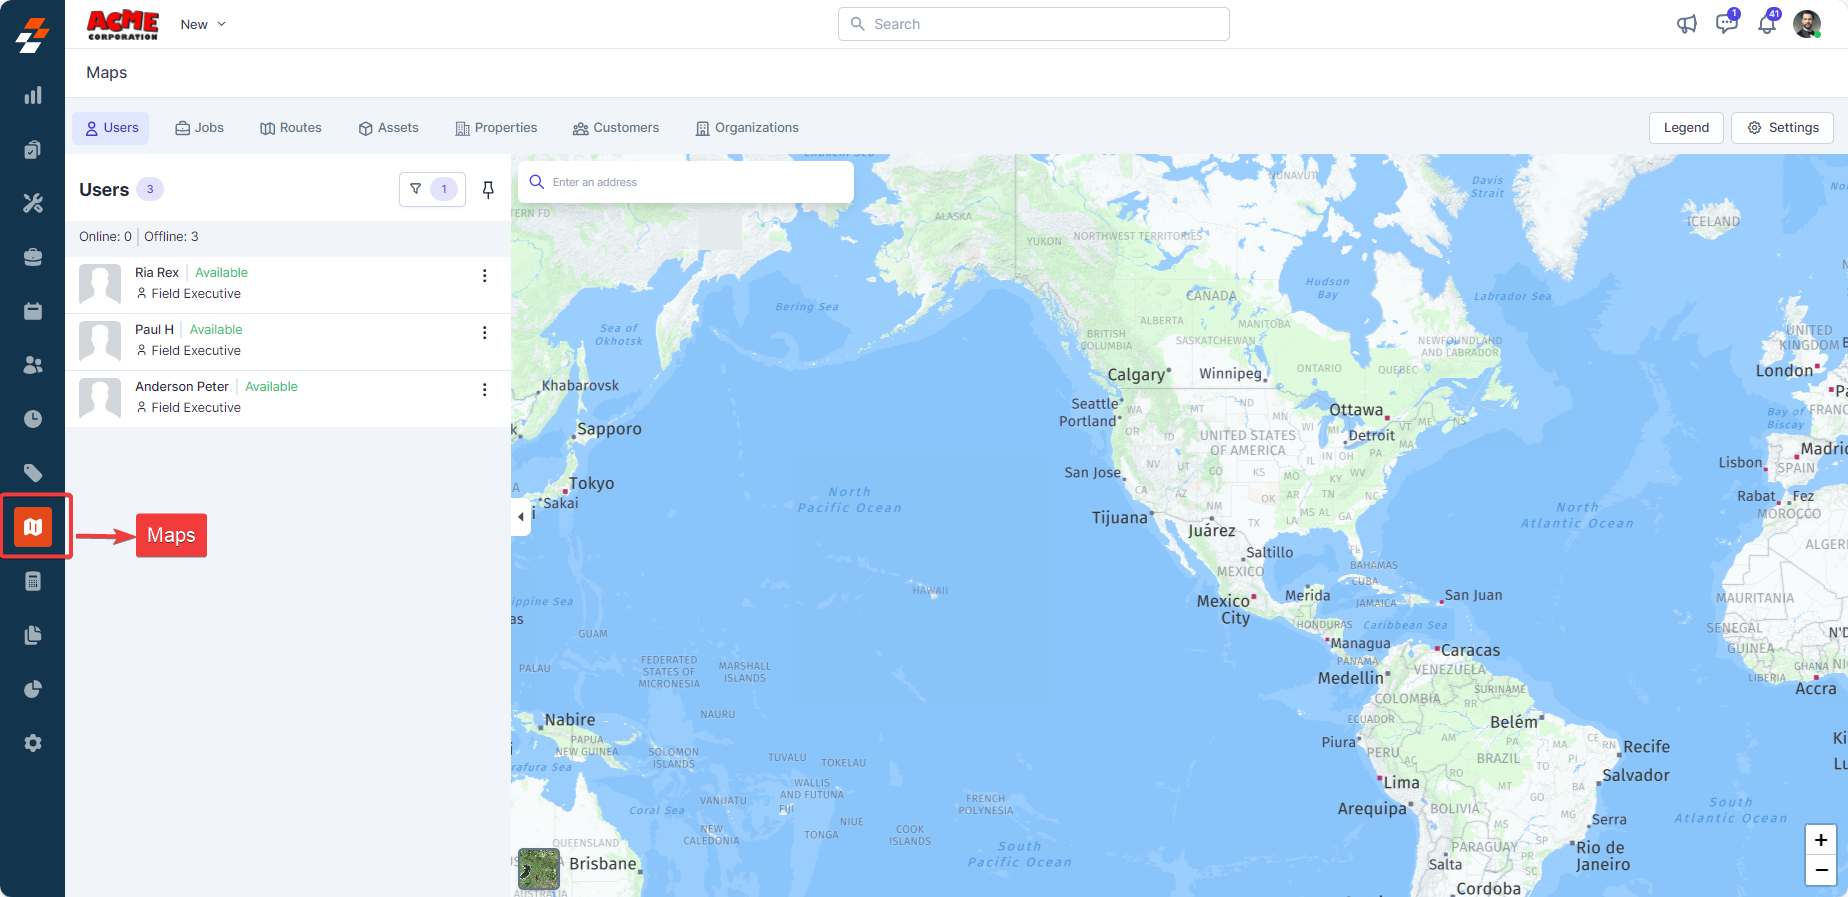Focus the global Search field
The width and height of the screenshot is (1848, 897).
[1034, 24]
